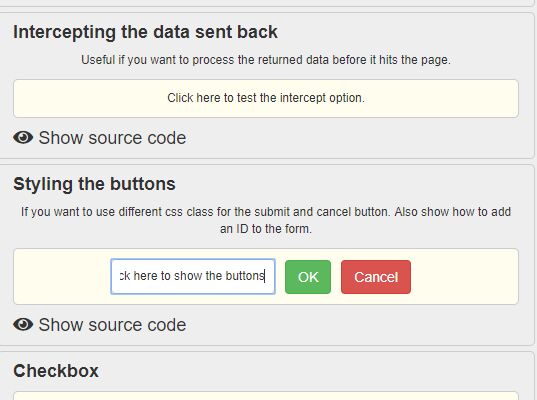The width and height of the screenshot is (537, 400).
Task: Click the 'Checkbox' section heading
Action: [x=56, y=371]
